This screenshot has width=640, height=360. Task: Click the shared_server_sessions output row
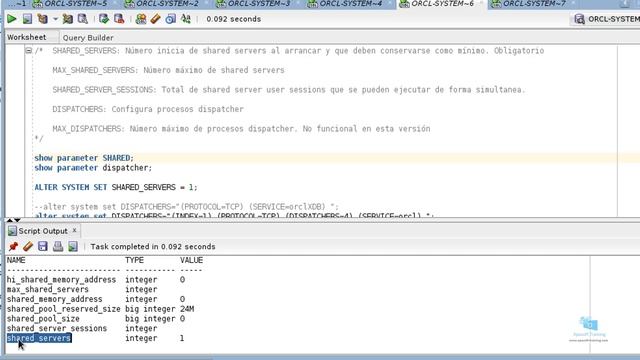[82, 329]
